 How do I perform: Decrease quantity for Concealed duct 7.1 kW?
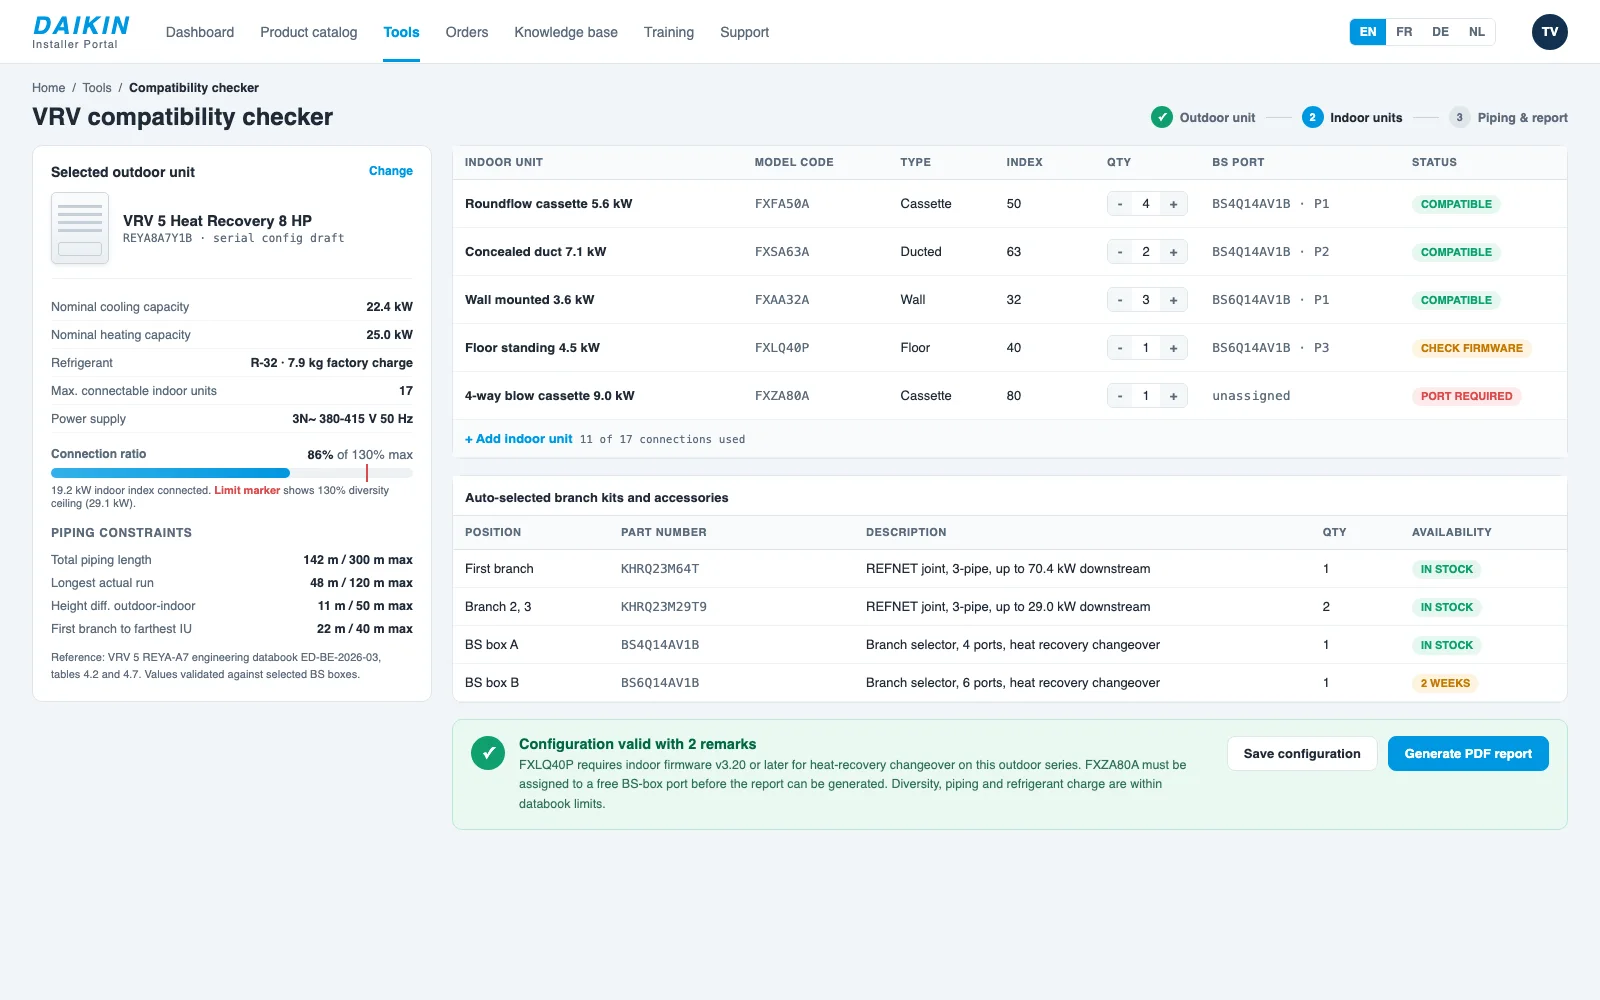click(x=1120, y=252)
